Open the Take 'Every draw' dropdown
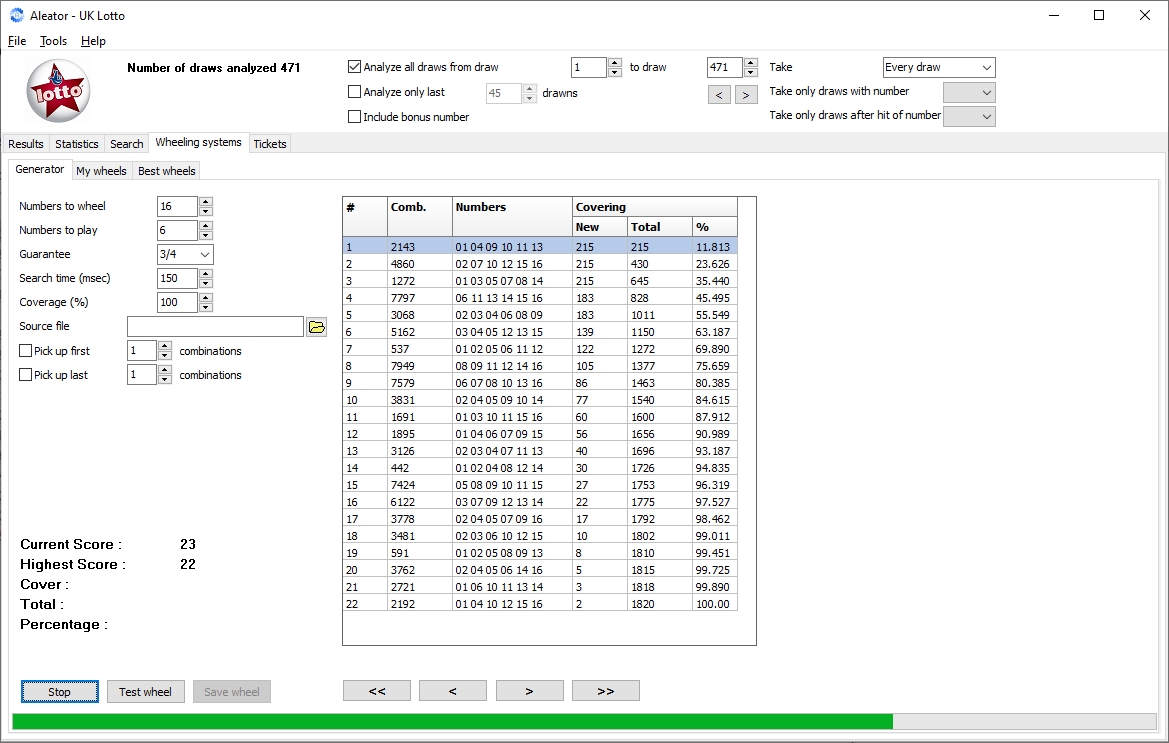 (939, 67)
